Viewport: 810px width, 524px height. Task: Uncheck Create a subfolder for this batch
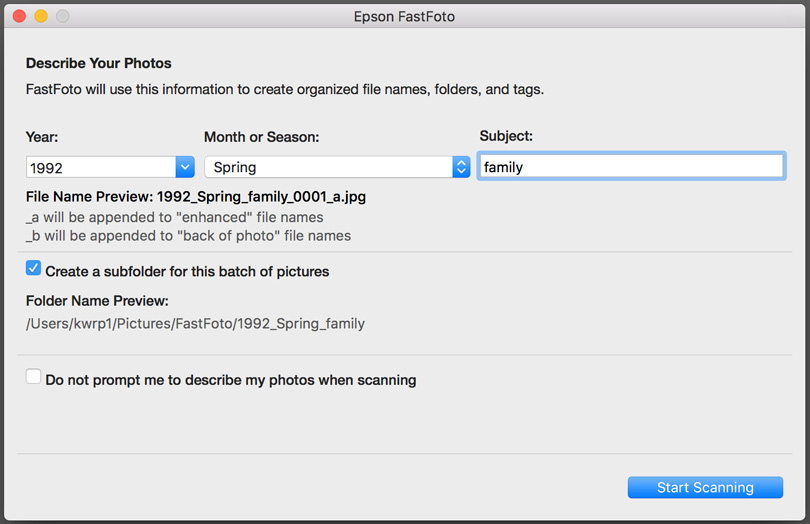[x=34, y=268]
